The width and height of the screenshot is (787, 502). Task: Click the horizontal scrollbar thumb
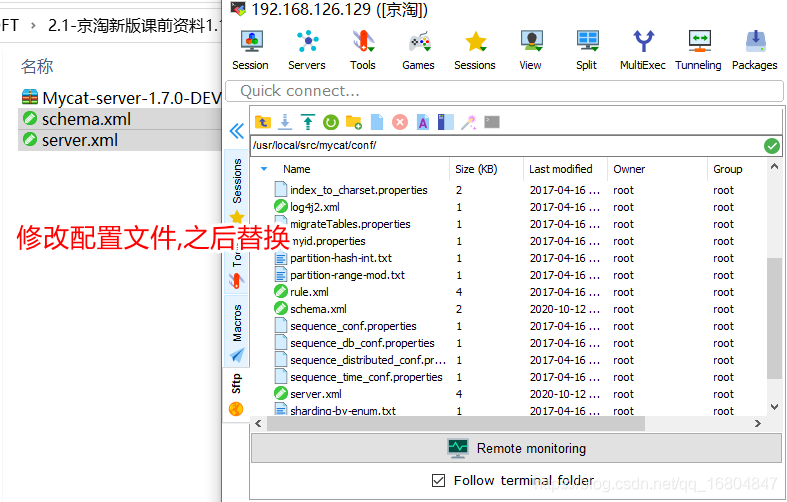pos(456,424)
